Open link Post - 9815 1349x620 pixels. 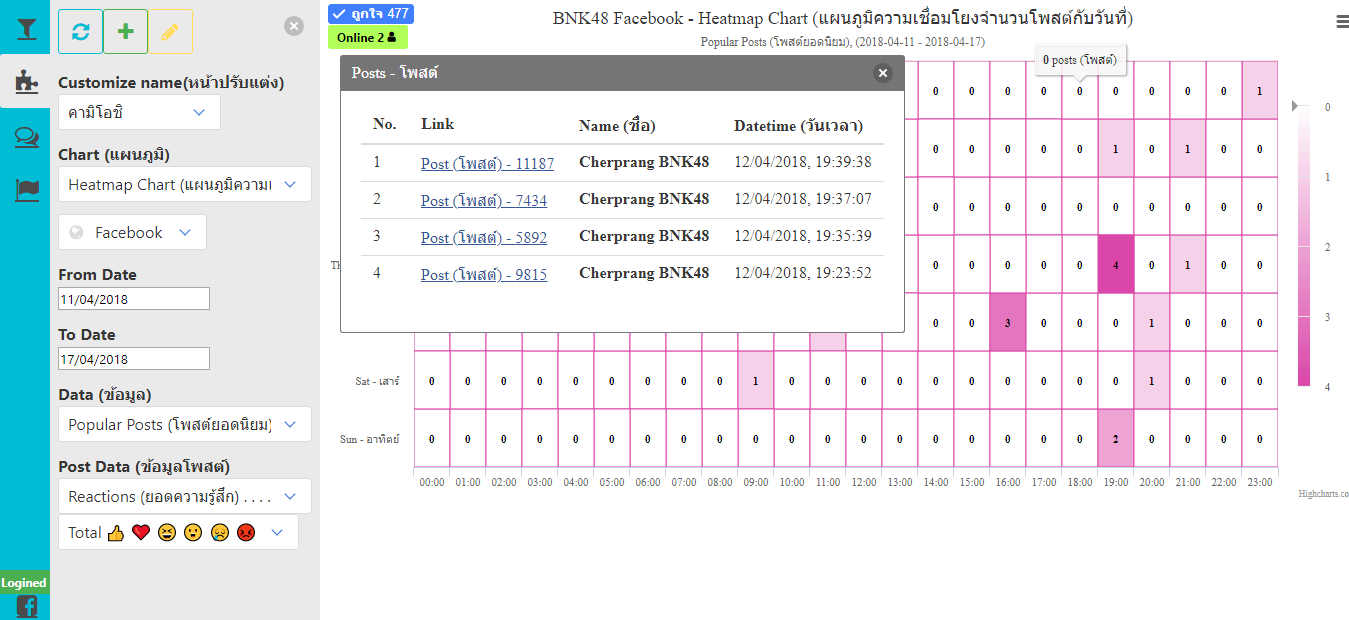click(484, 274)
